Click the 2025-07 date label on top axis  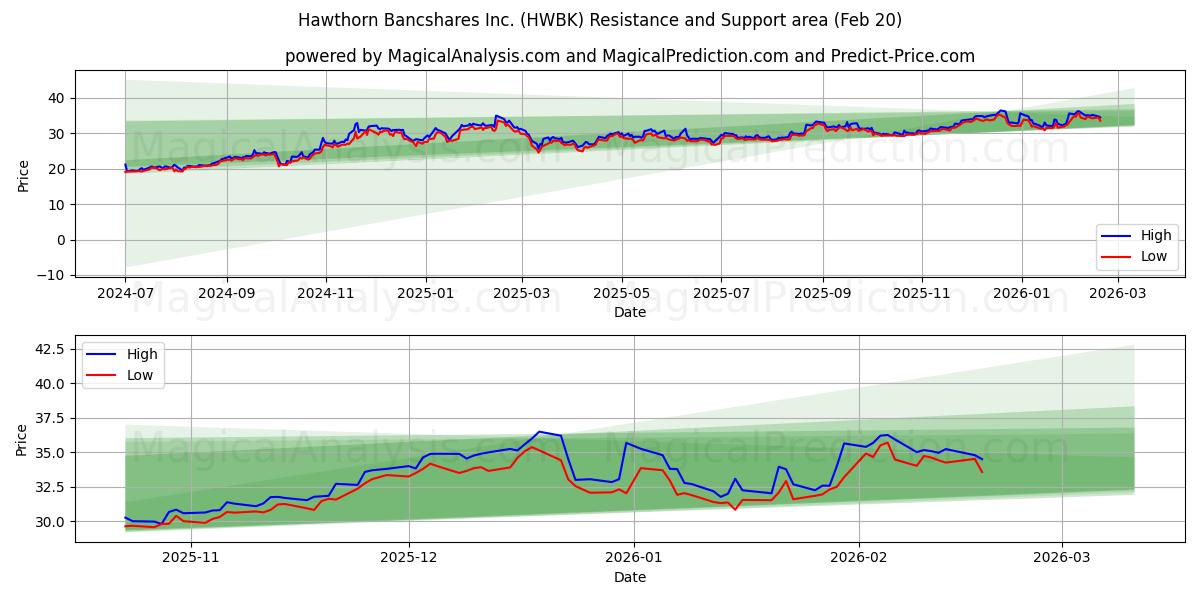pyautogui.click(x=722, y=294)
